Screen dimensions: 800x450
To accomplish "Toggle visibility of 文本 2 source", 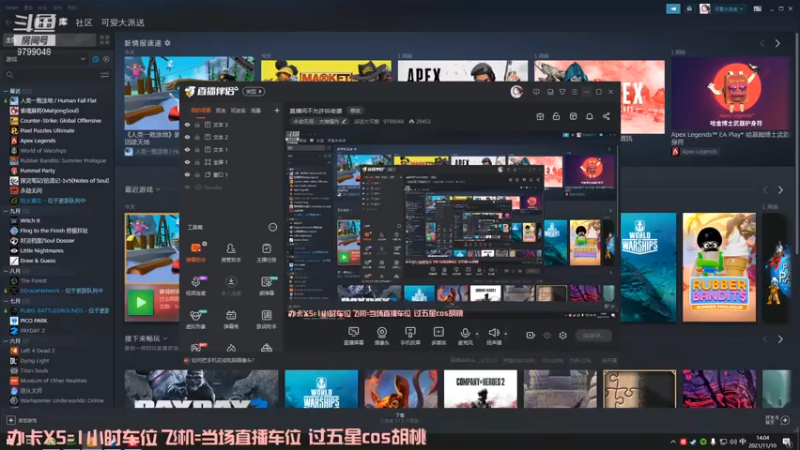I will (x=187, y=137).
